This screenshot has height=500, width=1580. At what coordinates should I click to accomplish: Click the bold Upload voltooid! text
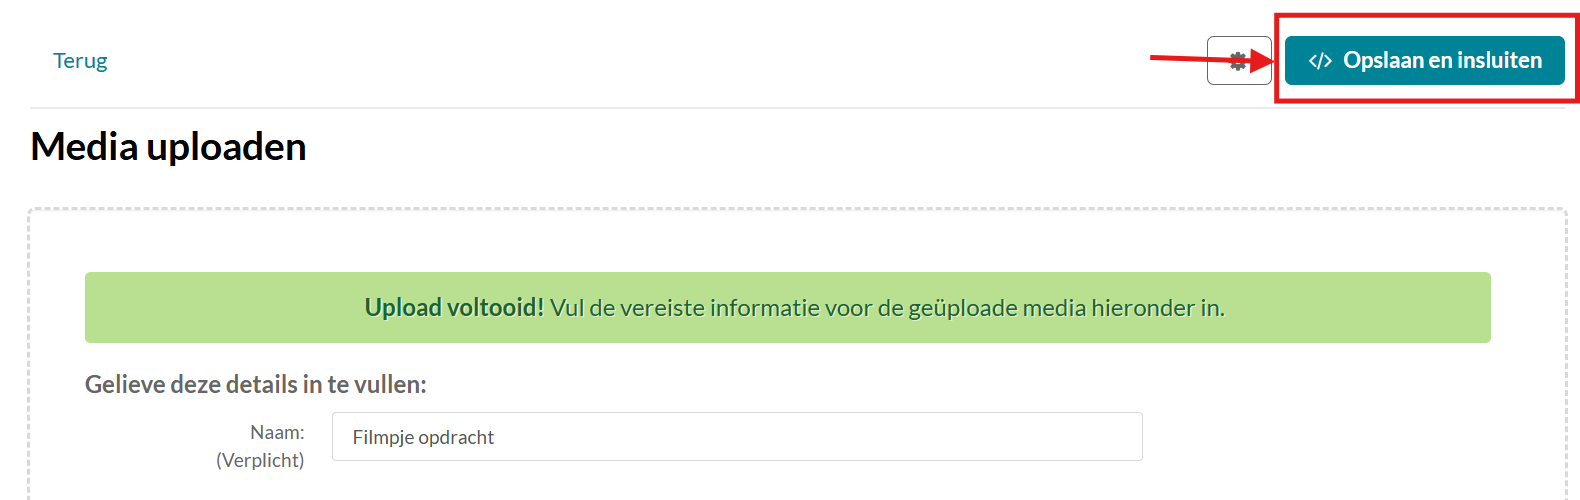click(x=454, y=308)
